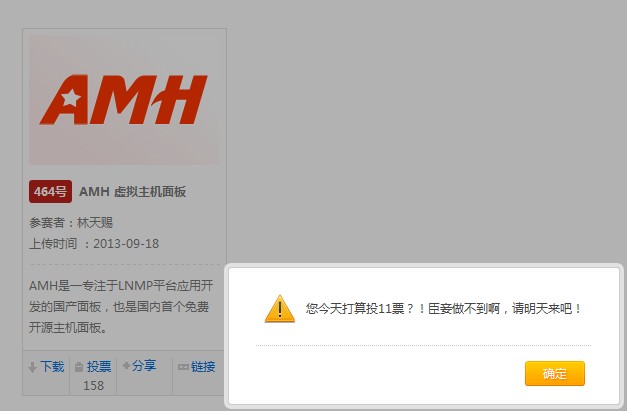Click the 464号 entry number badge
Screen dimensions: 627x411
(x=50, y=192)
